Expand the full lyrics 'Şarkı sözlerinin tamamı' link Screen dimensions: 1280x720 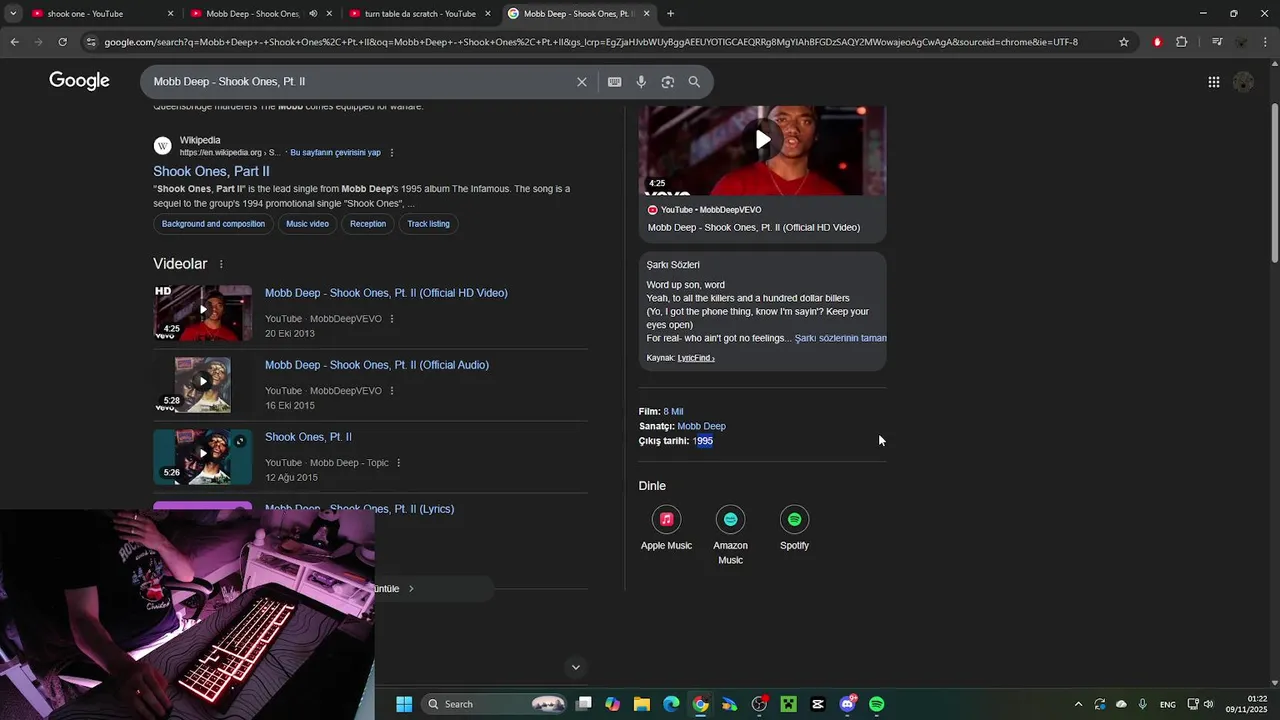point(840,338)
